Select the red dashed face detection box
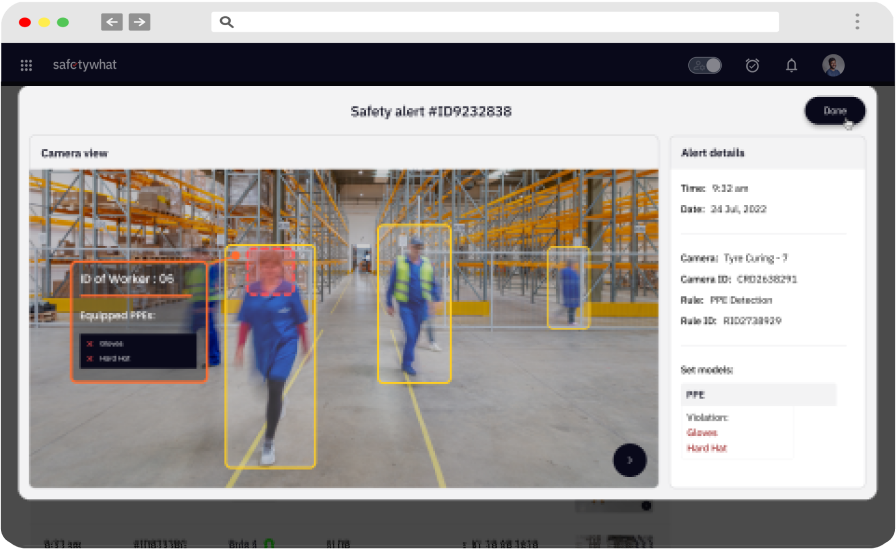896x549 pixels. [270, 271]
